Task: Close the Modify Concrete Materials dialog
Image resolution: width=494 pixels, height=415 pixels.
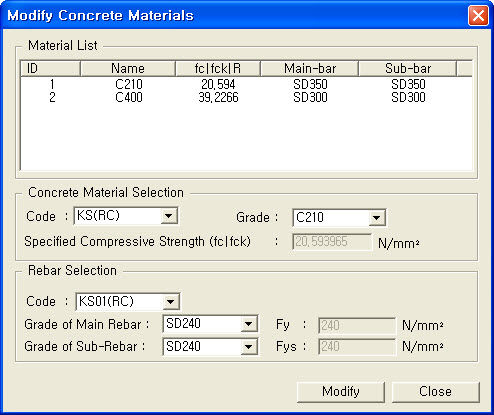Action: tap(478, 15)
